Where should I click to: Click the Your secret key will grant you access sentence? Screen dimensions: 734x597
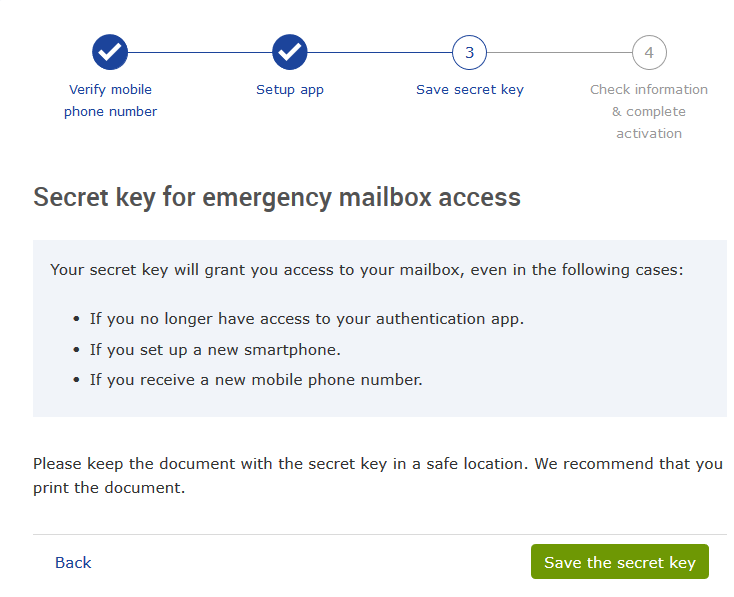[367, 270]
